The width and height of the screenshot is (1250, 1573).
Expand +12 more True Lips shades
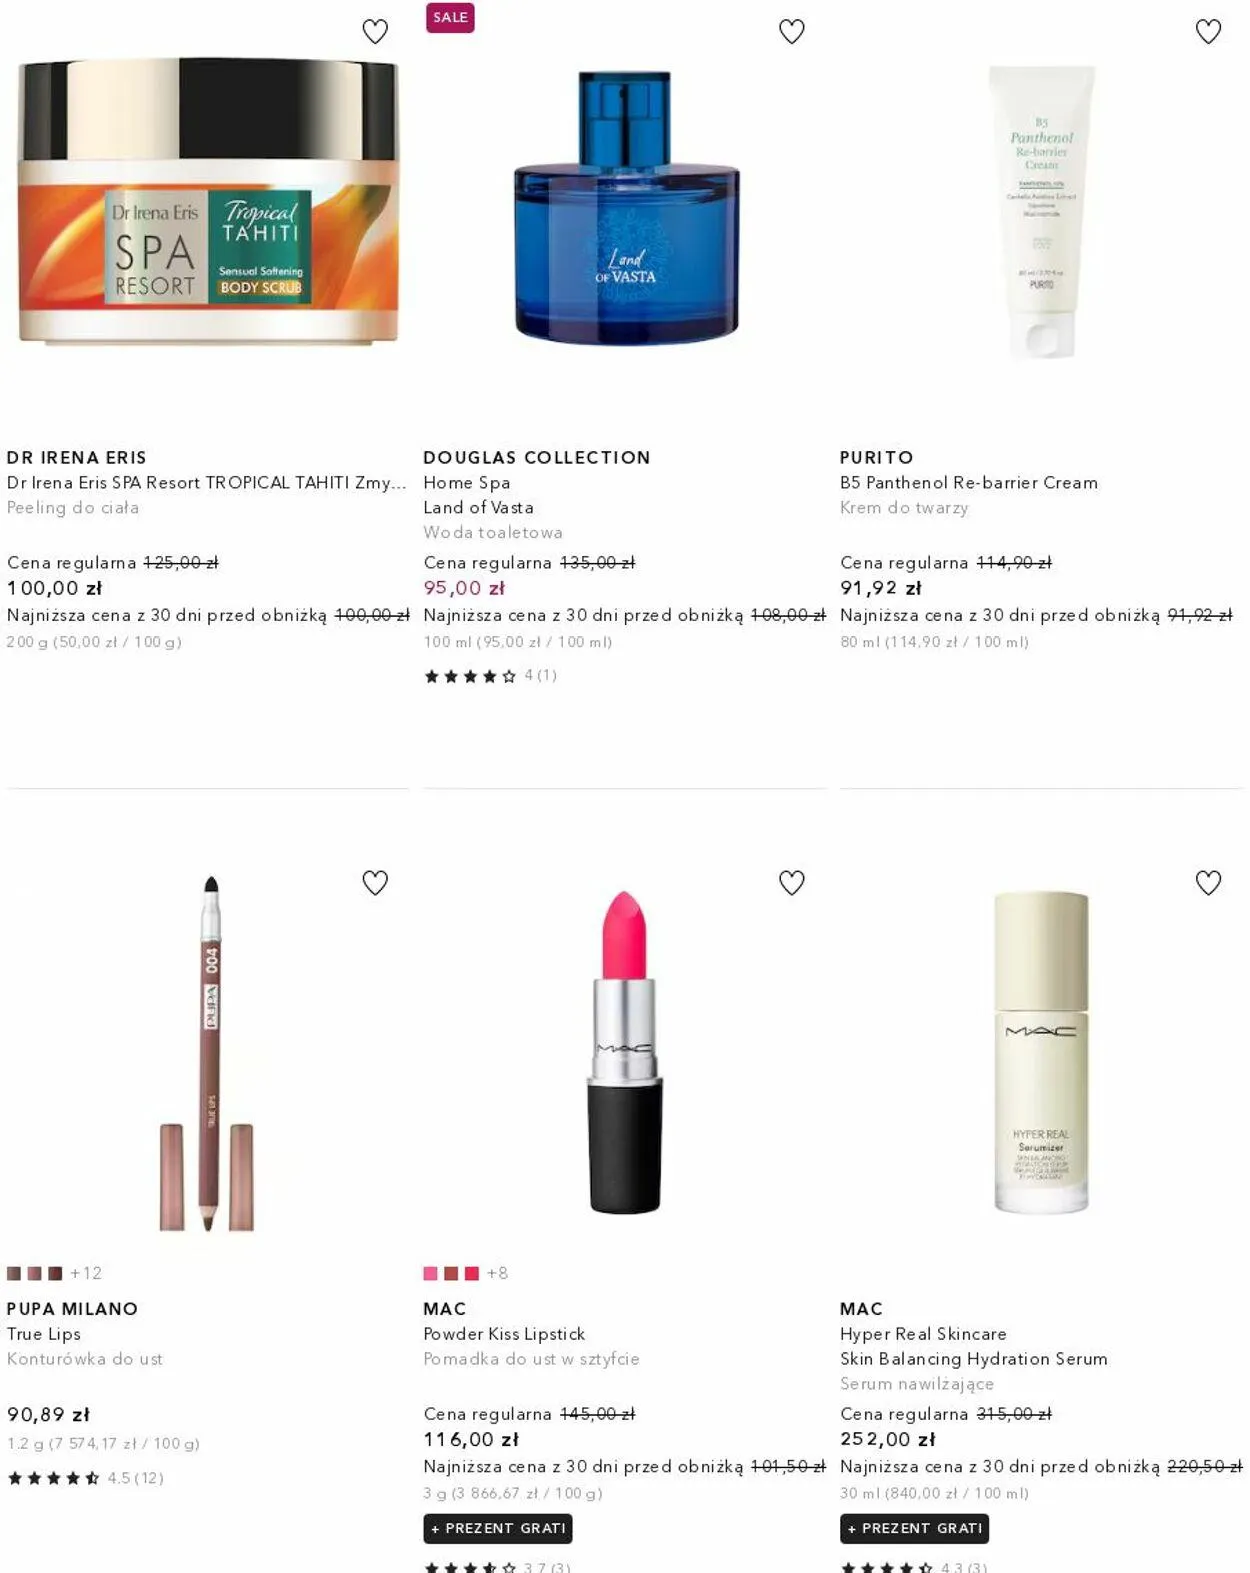[86, 1273]
